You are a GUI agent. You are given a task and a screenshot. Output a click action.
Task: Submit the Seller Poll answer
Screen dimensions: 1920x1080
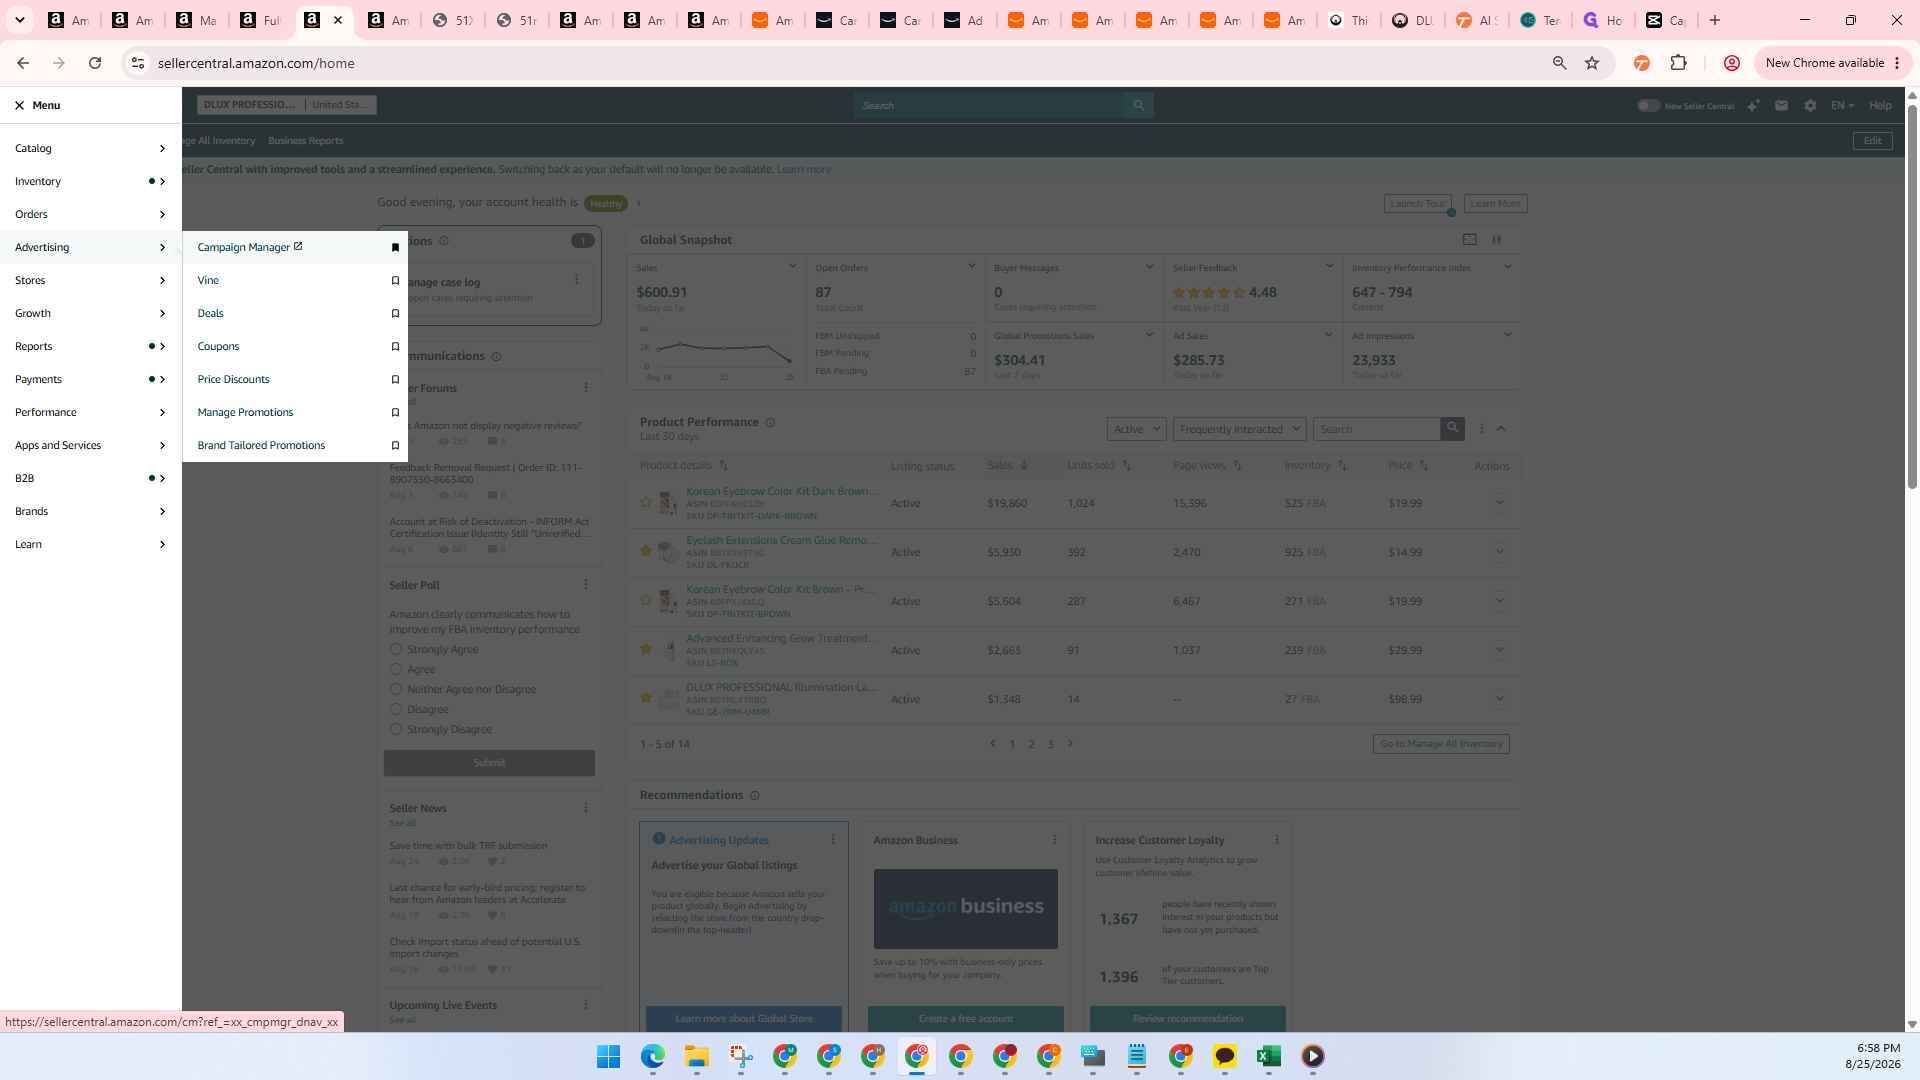coord(489,763)
